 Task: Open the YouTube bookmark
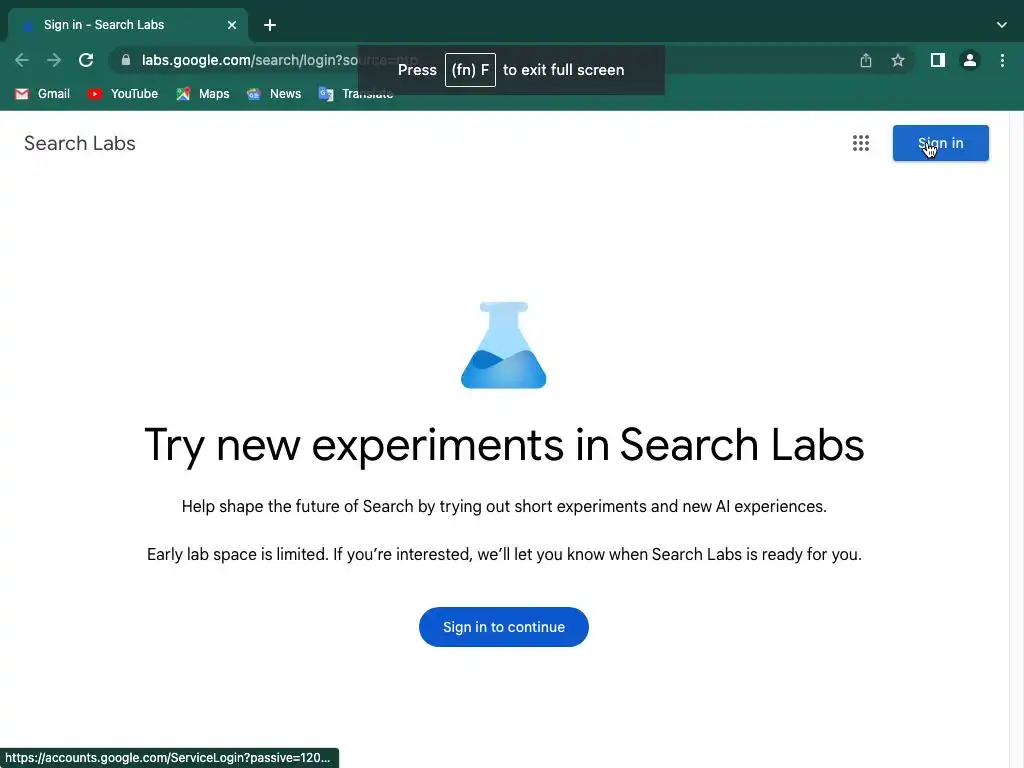coord(123,93)
